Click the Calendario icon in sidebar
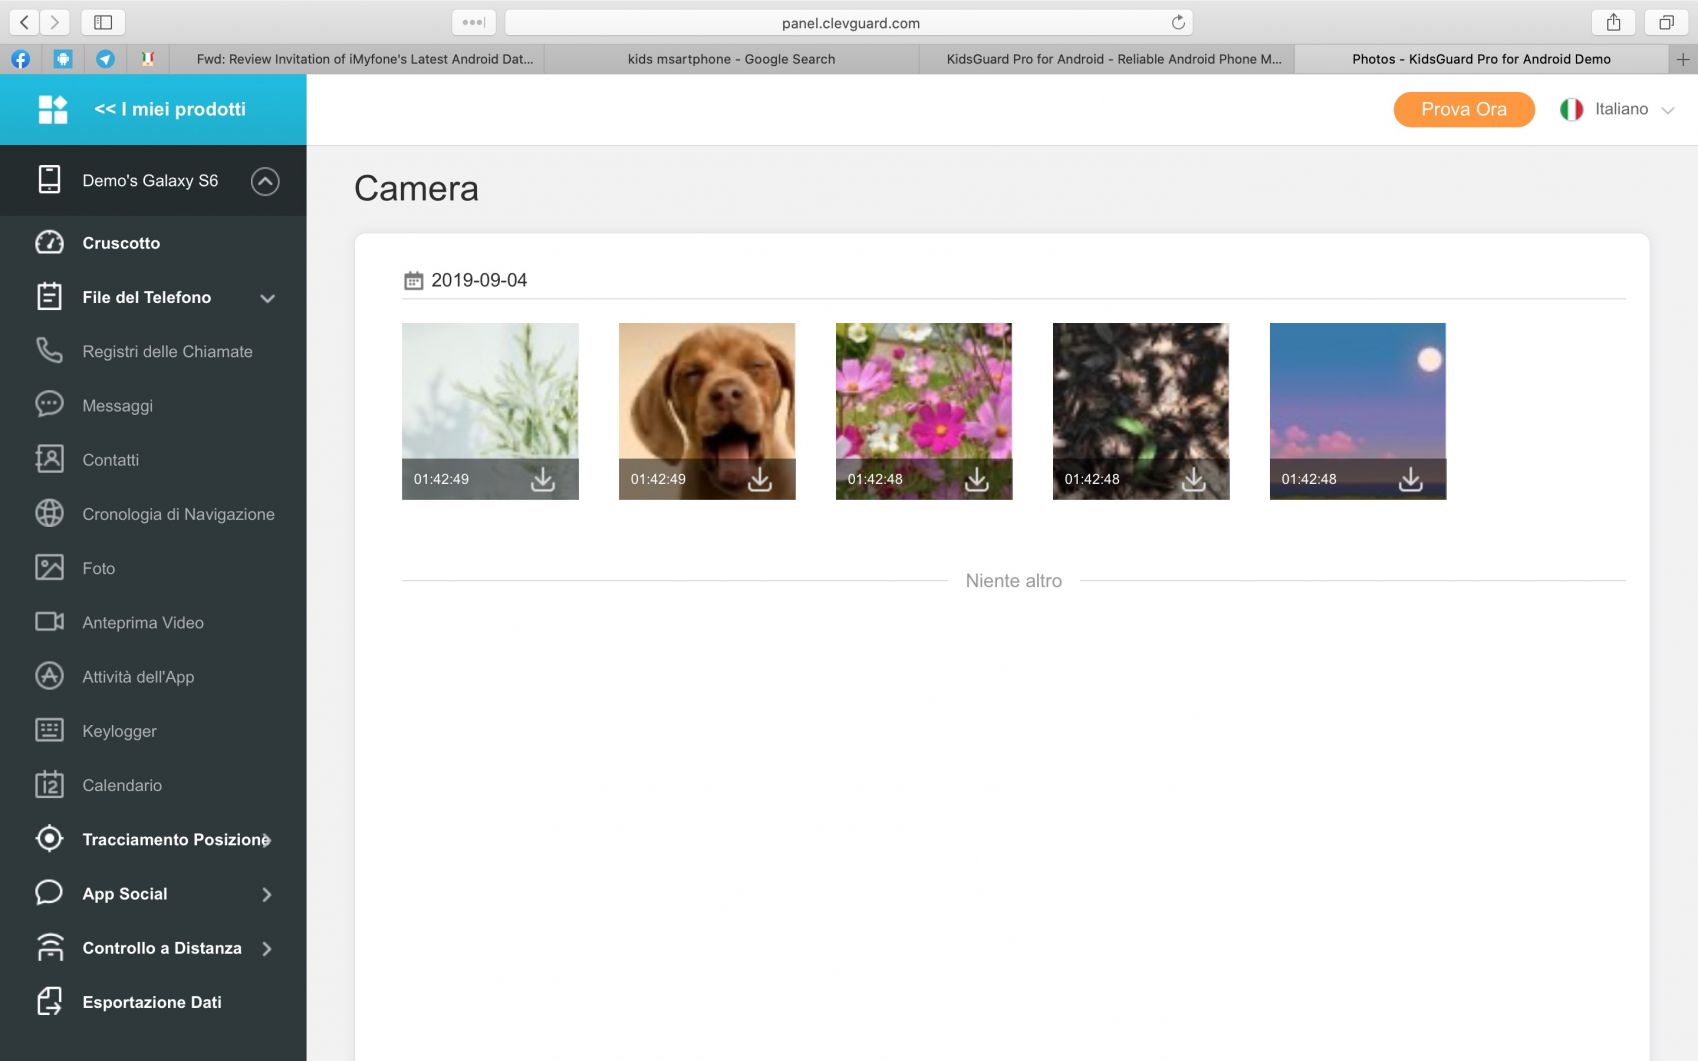 click(x=49, y=785)
